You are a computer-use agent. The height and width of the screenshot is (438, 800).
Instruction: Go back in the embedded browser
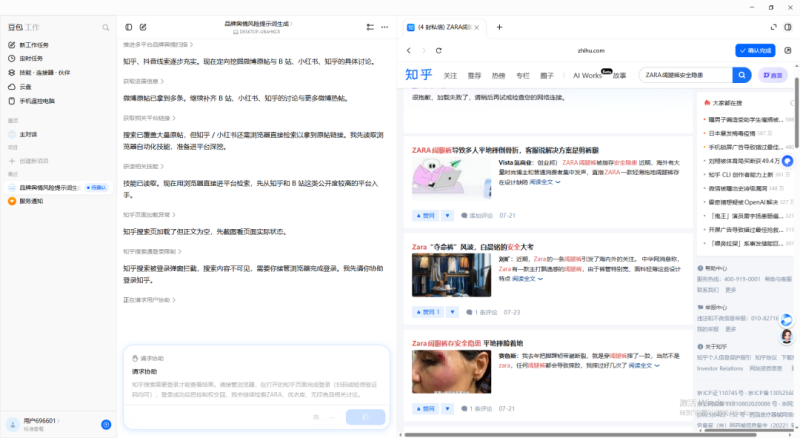[x=409, y=51]
